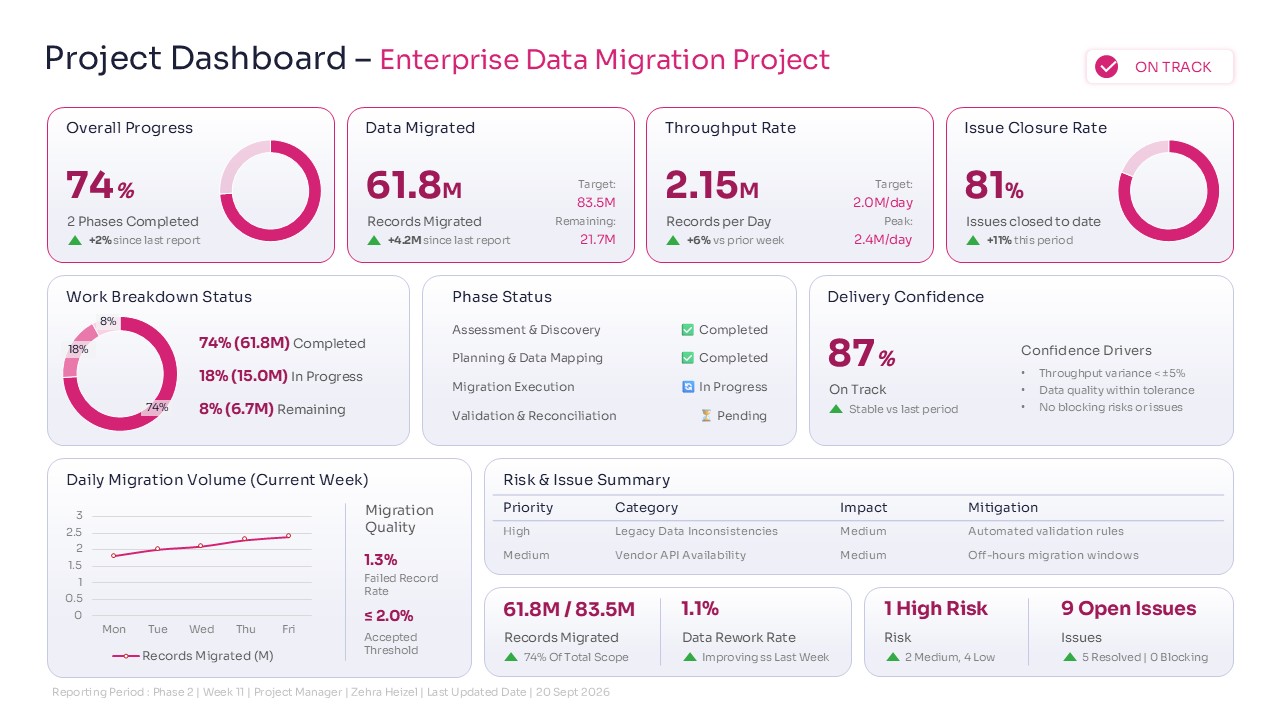
Task: Click Planning & Data Mapping Completed checkbox
Action: point(688,358)
